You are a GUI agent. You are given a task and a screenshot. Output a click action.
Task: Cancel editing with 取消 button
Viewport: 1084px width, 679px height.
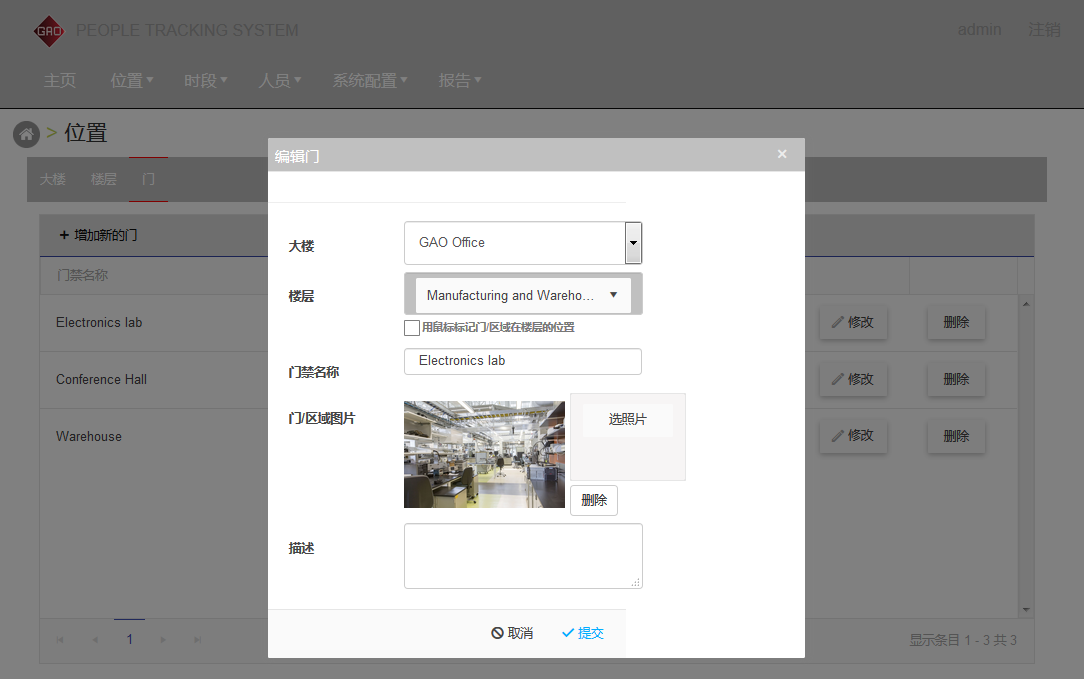(x=512, y=633)
